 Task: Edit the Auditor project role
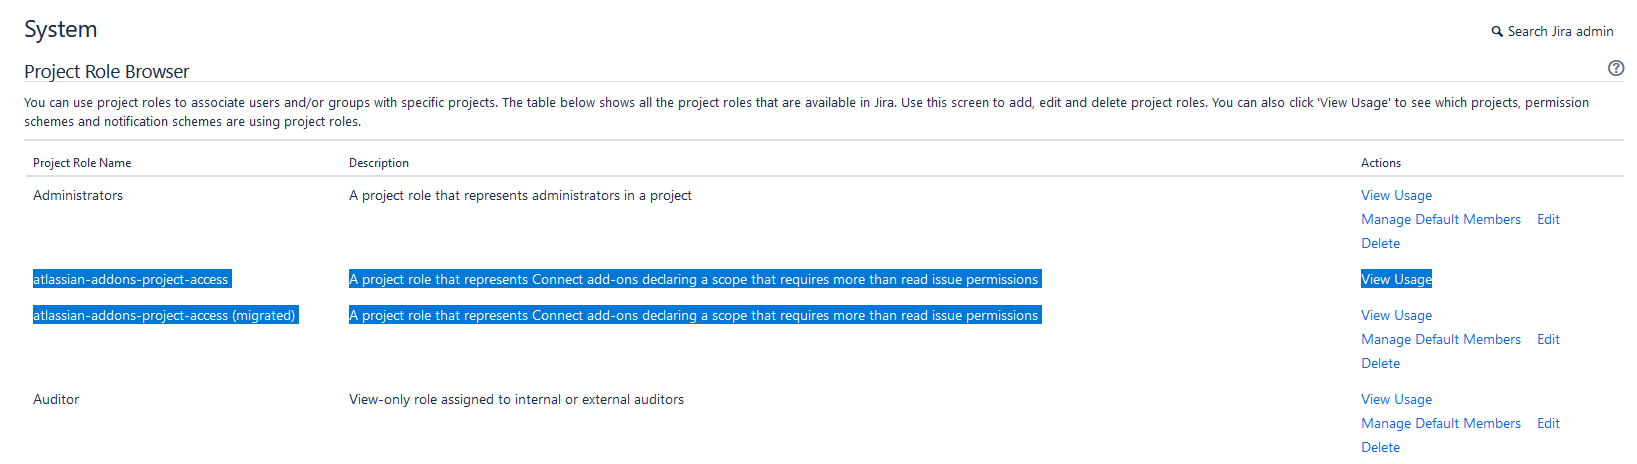pos(1548,423)
